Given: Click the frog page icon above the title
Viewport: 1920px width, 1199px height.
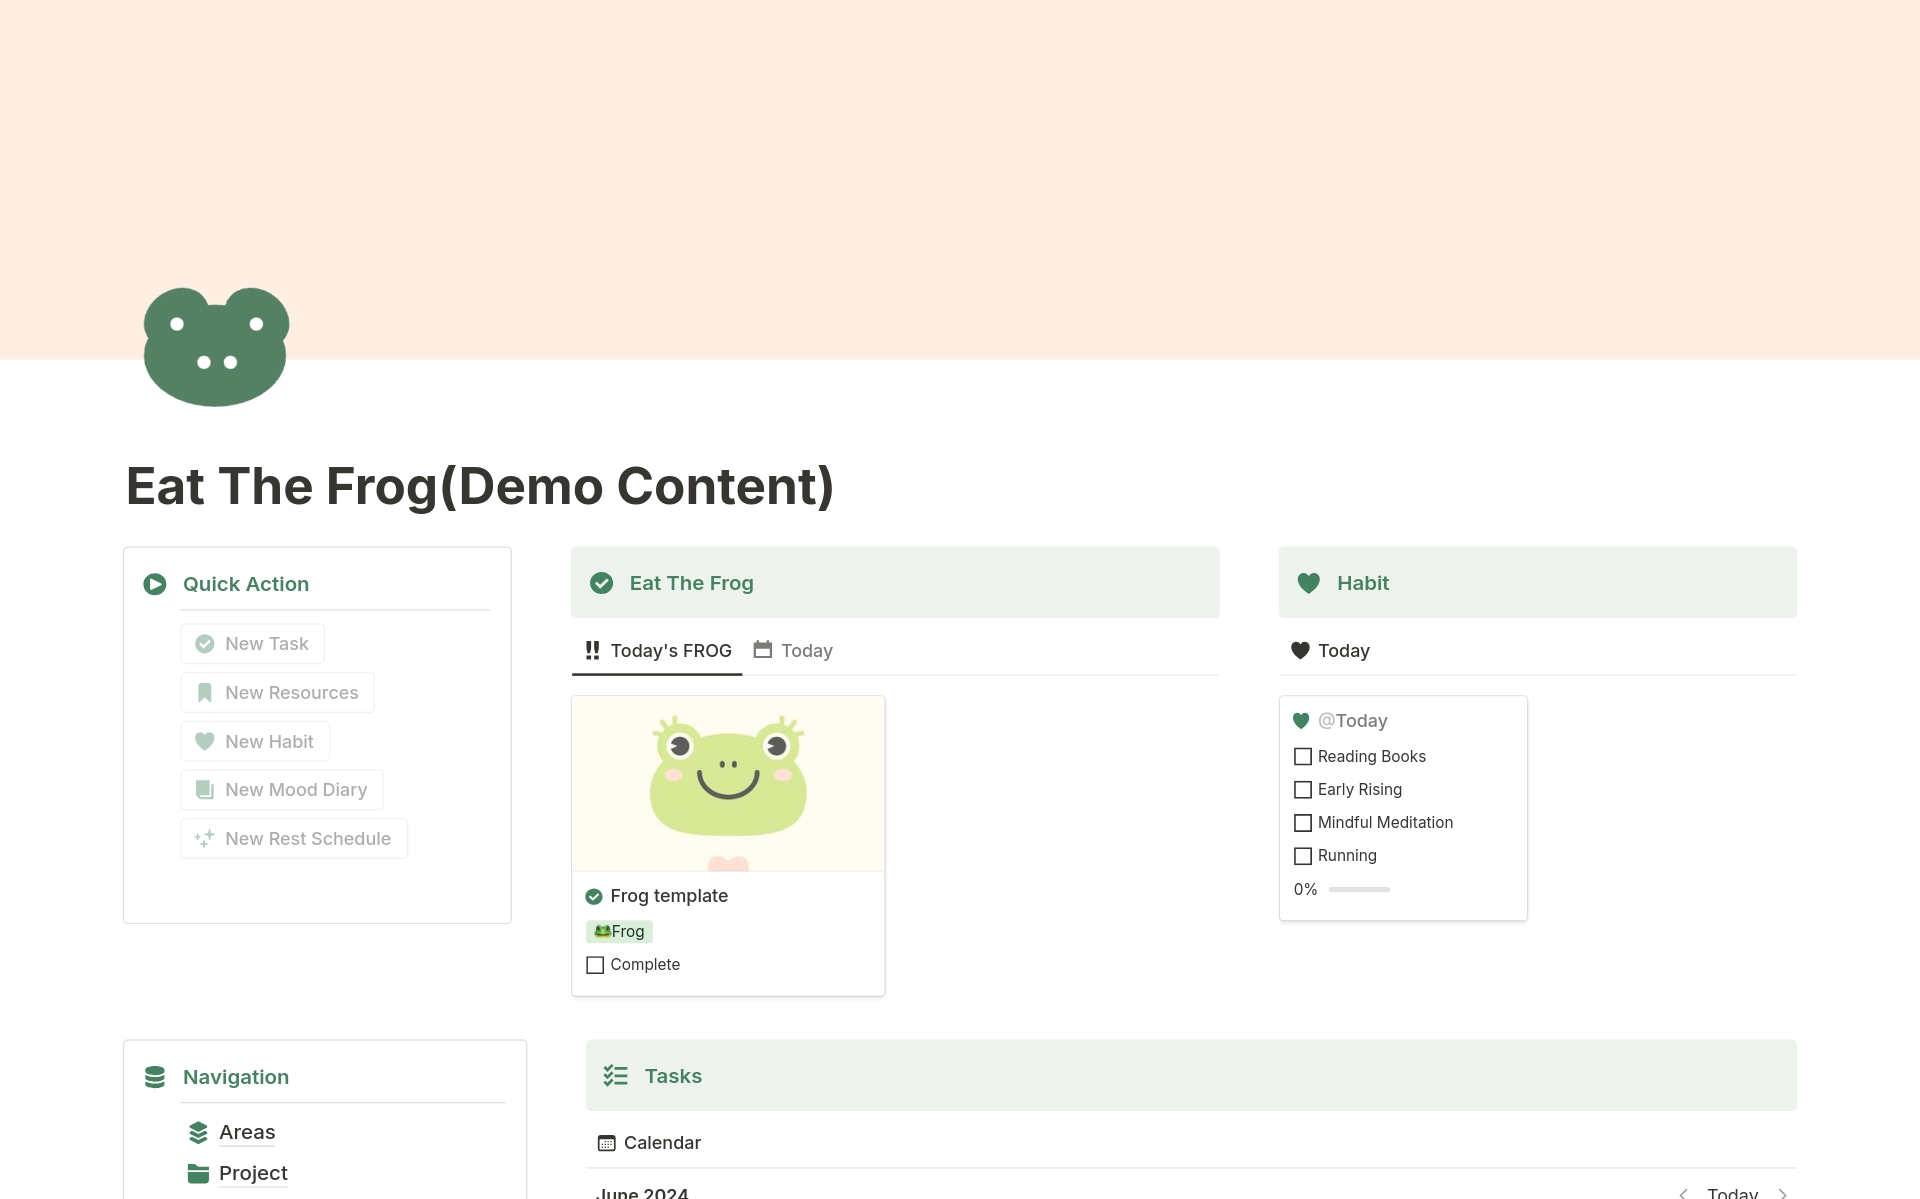Looking at the screenshot, I should coord(215,346).
